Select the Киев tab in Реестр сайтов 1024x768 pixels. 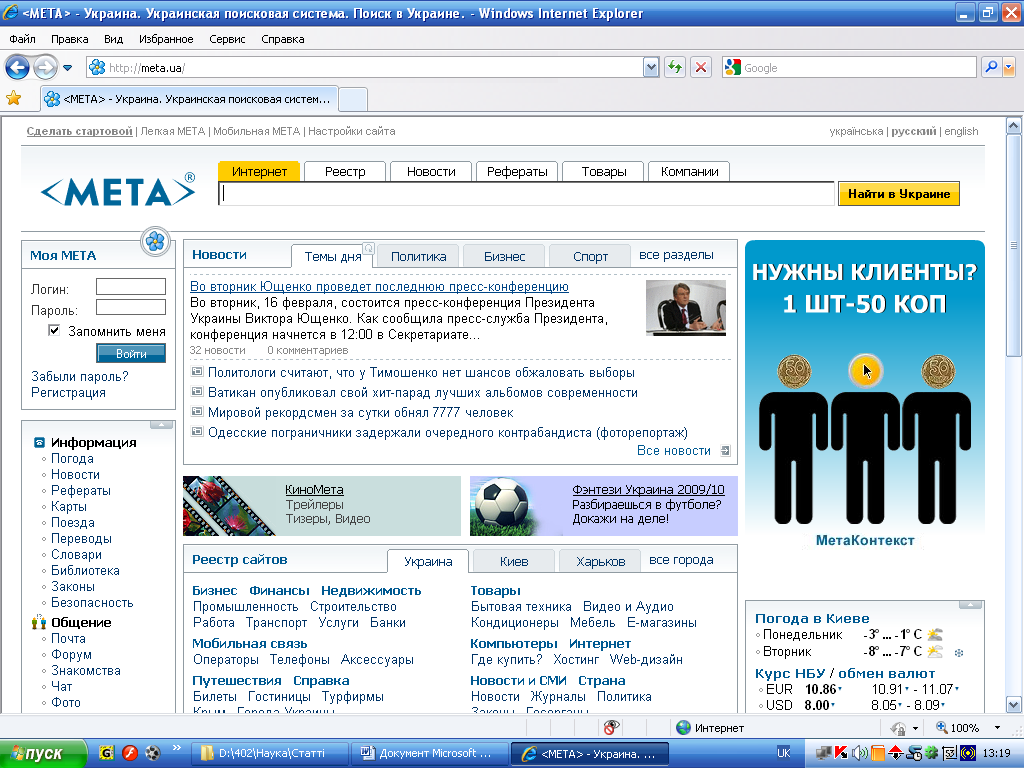click(514, 562)
